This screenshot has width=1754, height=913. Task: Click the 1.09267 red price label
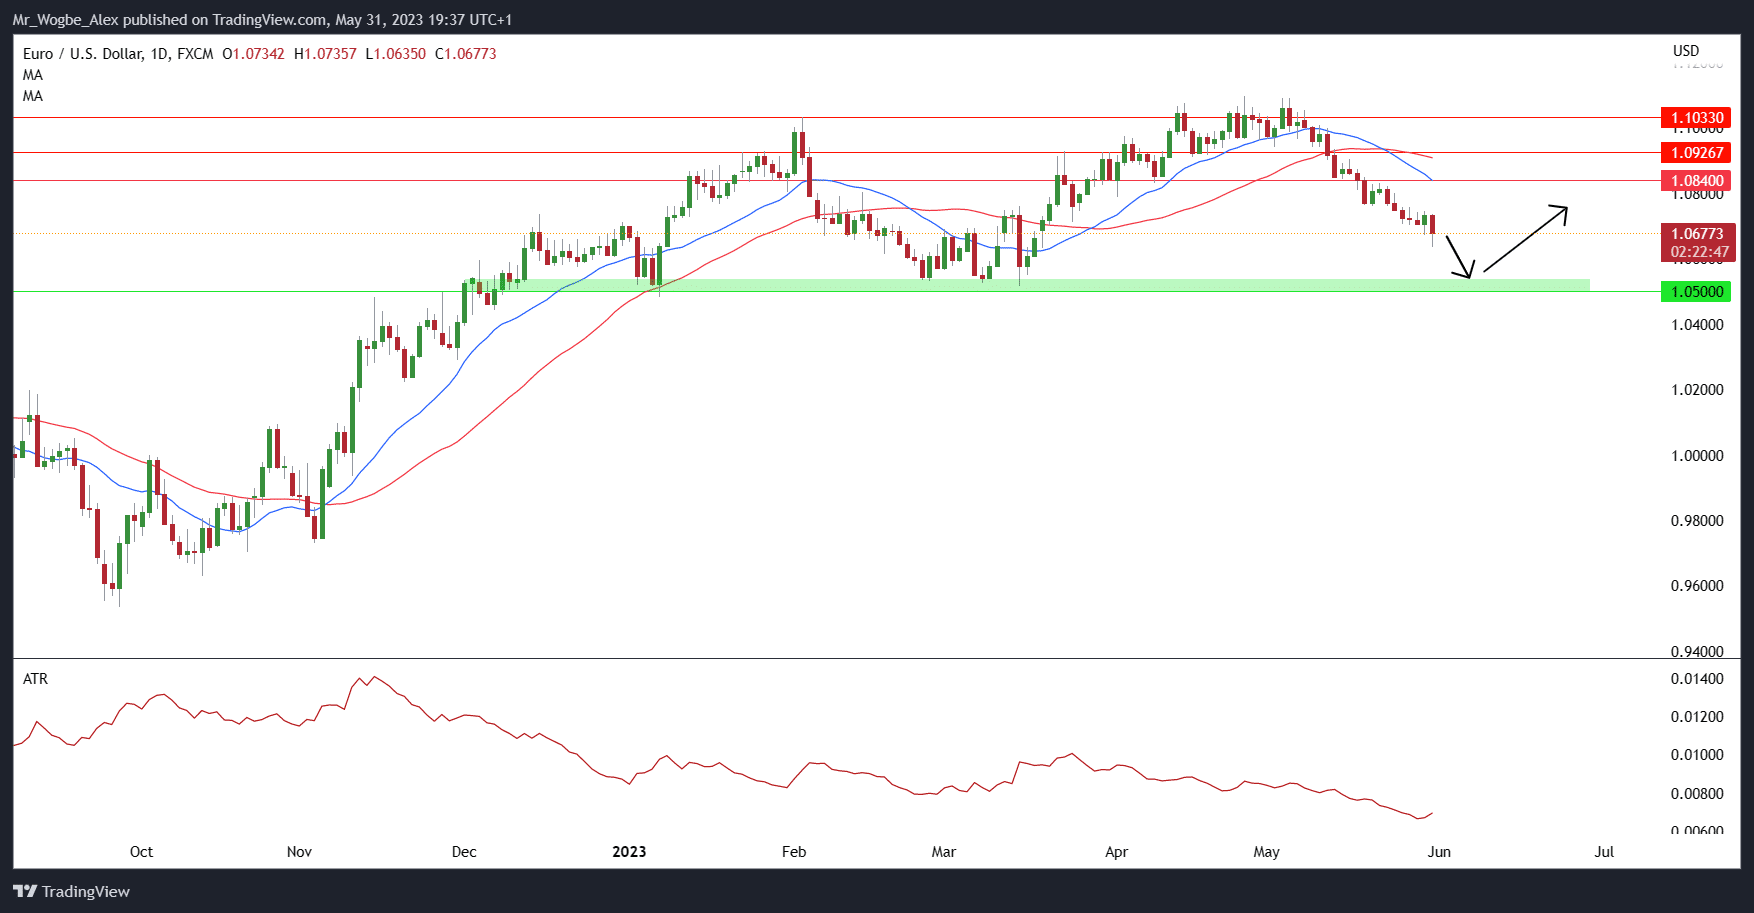pyautogui.click(x=1696, y=153)
